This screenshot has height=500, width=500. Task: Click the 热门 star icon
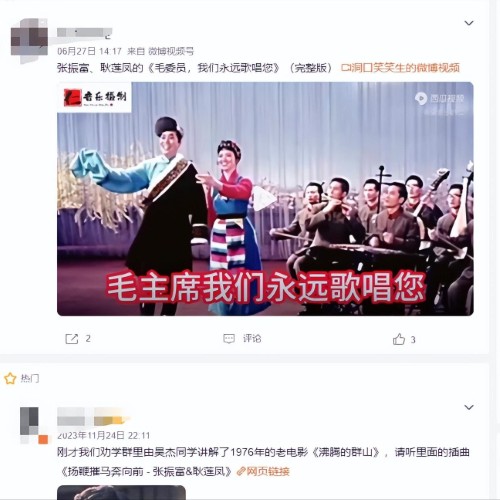point(10,379)
